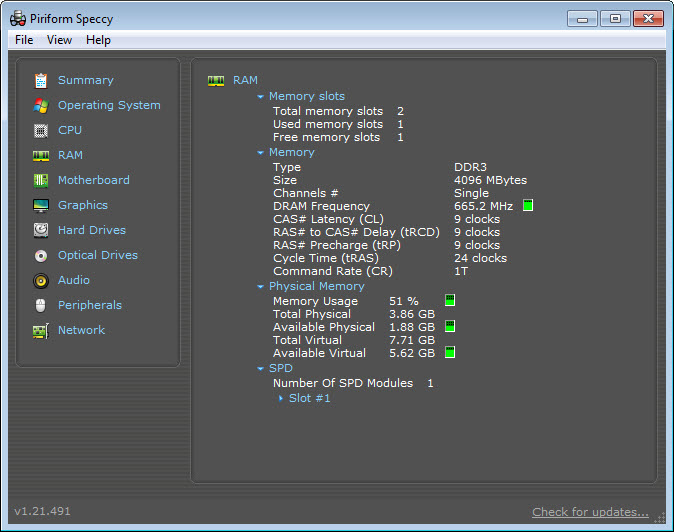Select the Network section label
Viewport: 674px width, 532px height.
coord(81,330)
